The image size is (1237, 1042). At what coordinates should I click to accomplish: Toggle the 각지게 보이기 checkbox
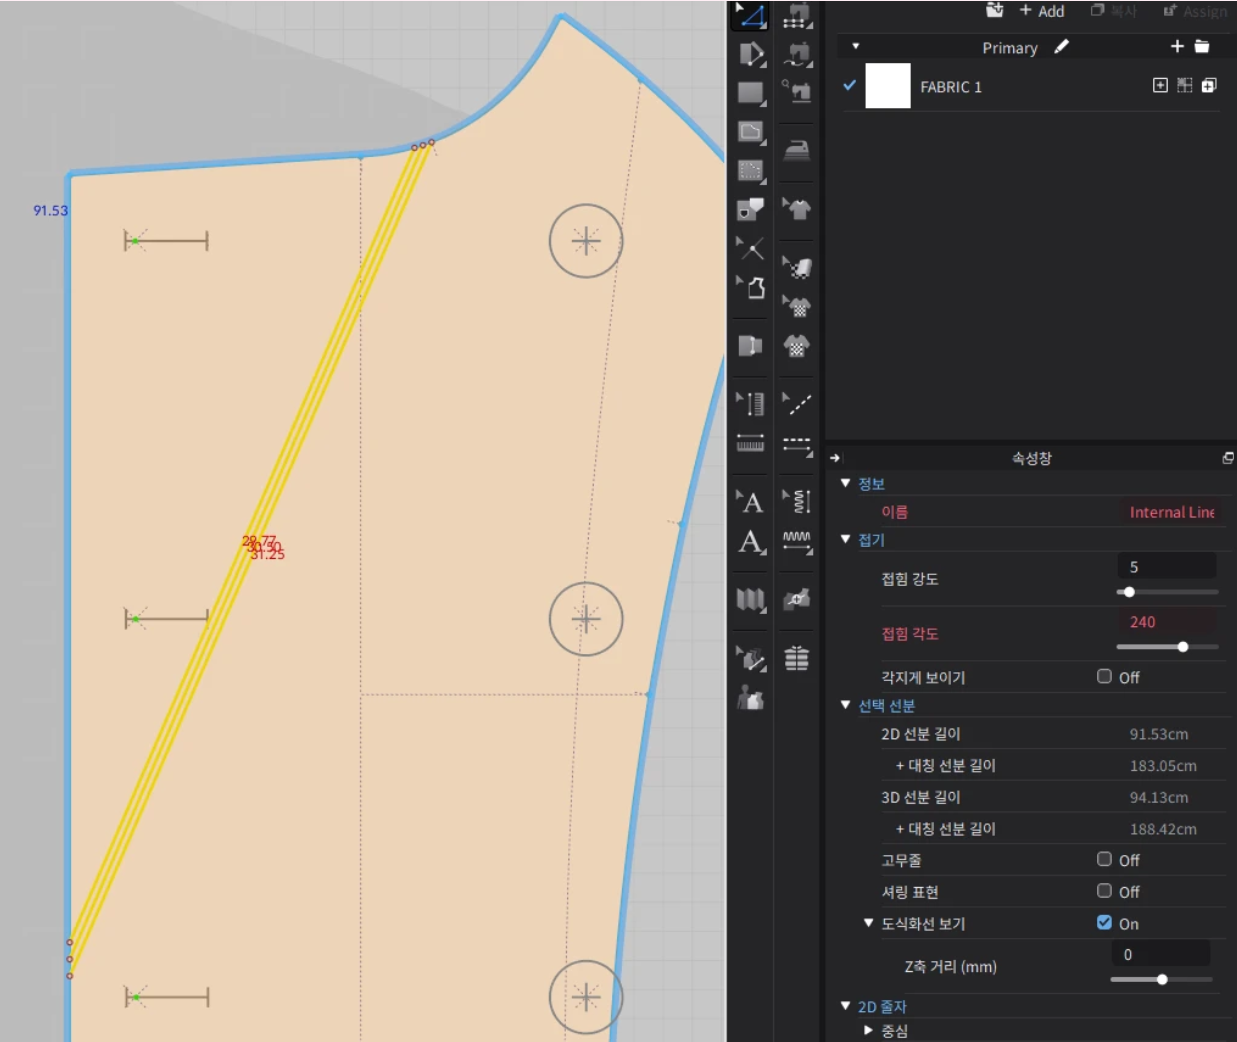[x=1104, y=677]
